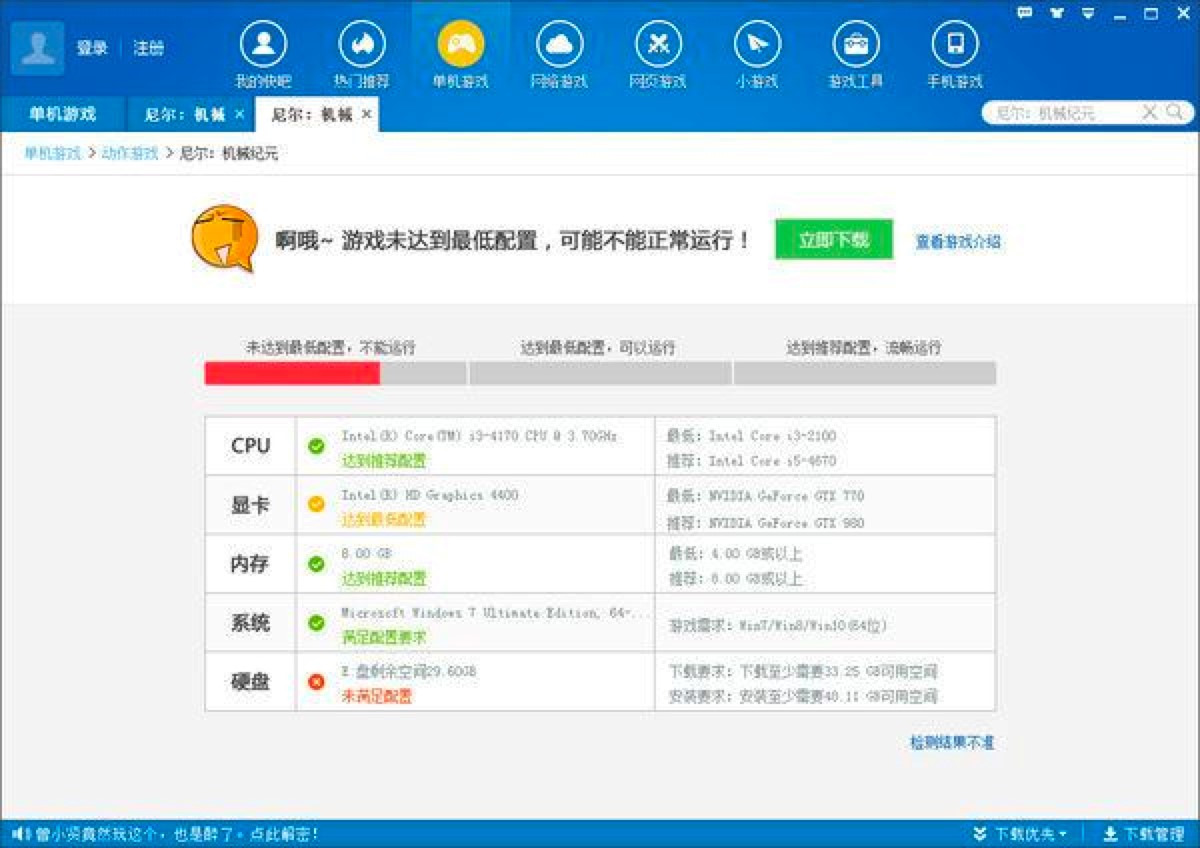Click 检测结果不准 link
This screenshot has height=848, width=1200.
coord(952,742)
